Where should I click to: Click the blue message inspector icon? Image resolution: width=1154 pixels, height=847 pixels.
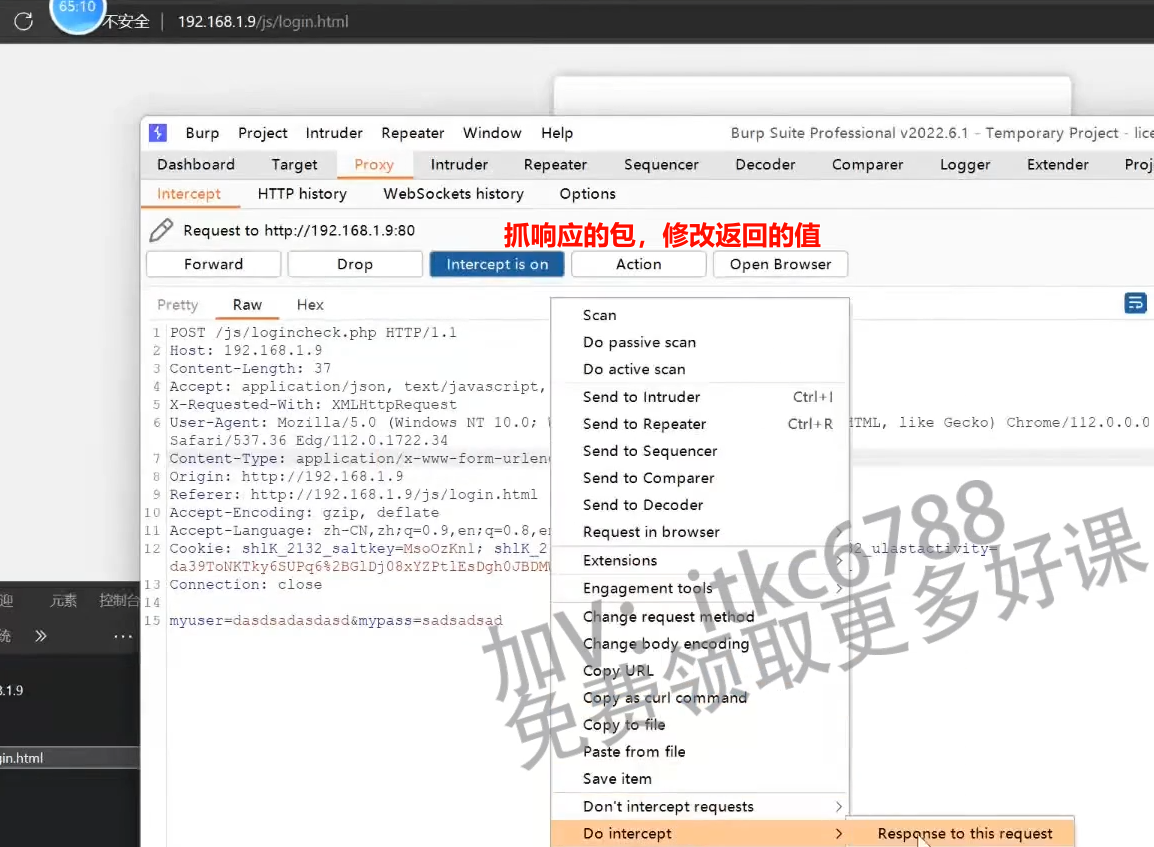1135,303
